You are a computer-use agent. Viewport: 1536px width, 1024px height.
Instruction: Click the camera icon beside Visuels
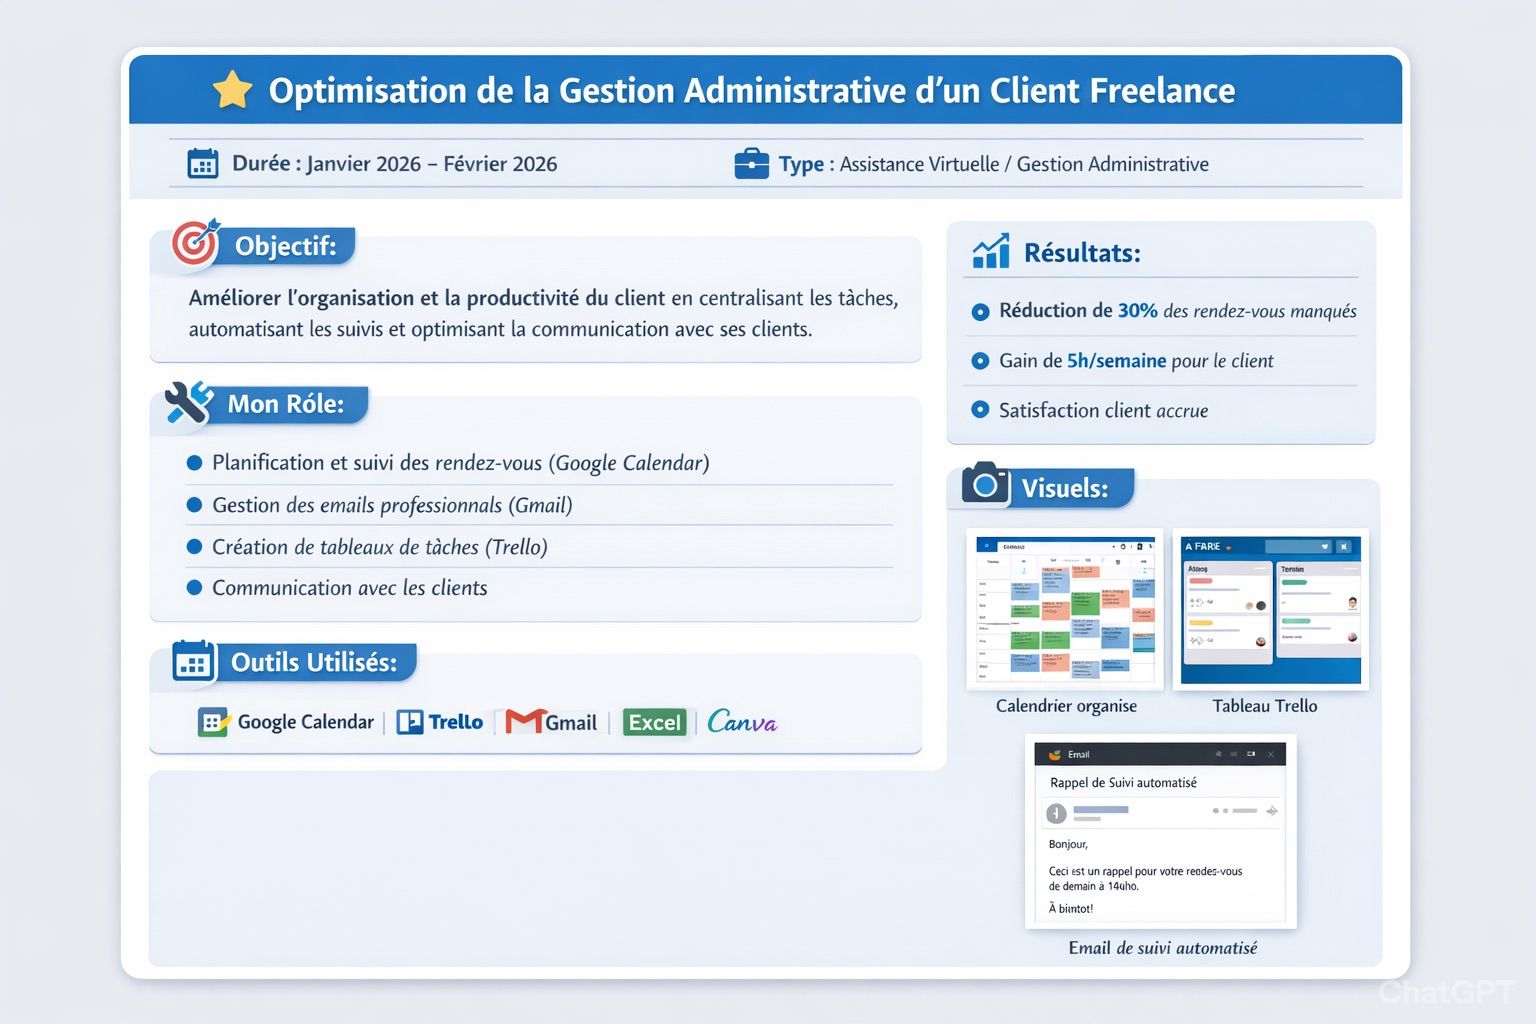(985, 483)
